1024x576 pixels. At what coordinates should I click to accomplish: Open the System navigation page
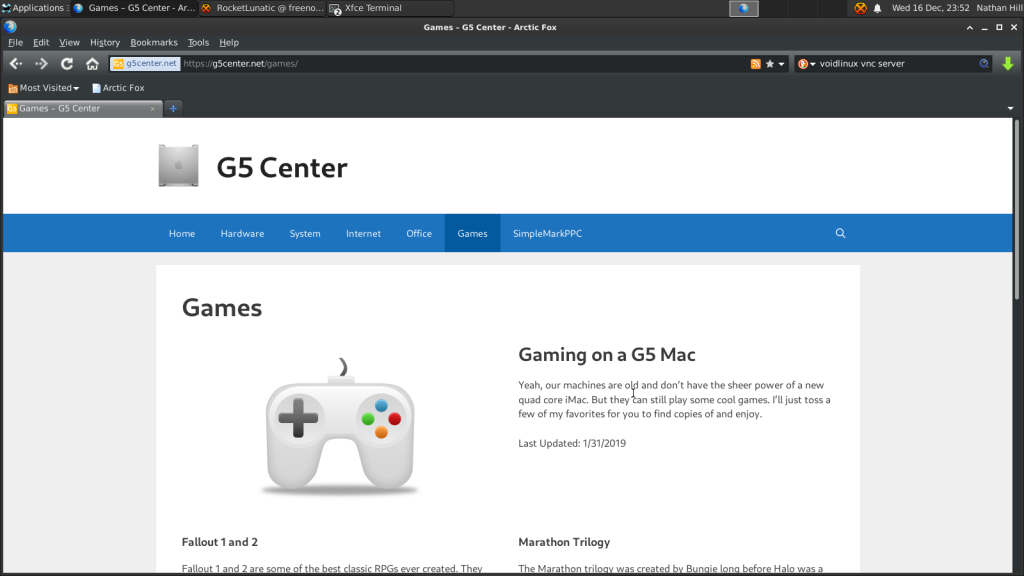coord(305,233)
